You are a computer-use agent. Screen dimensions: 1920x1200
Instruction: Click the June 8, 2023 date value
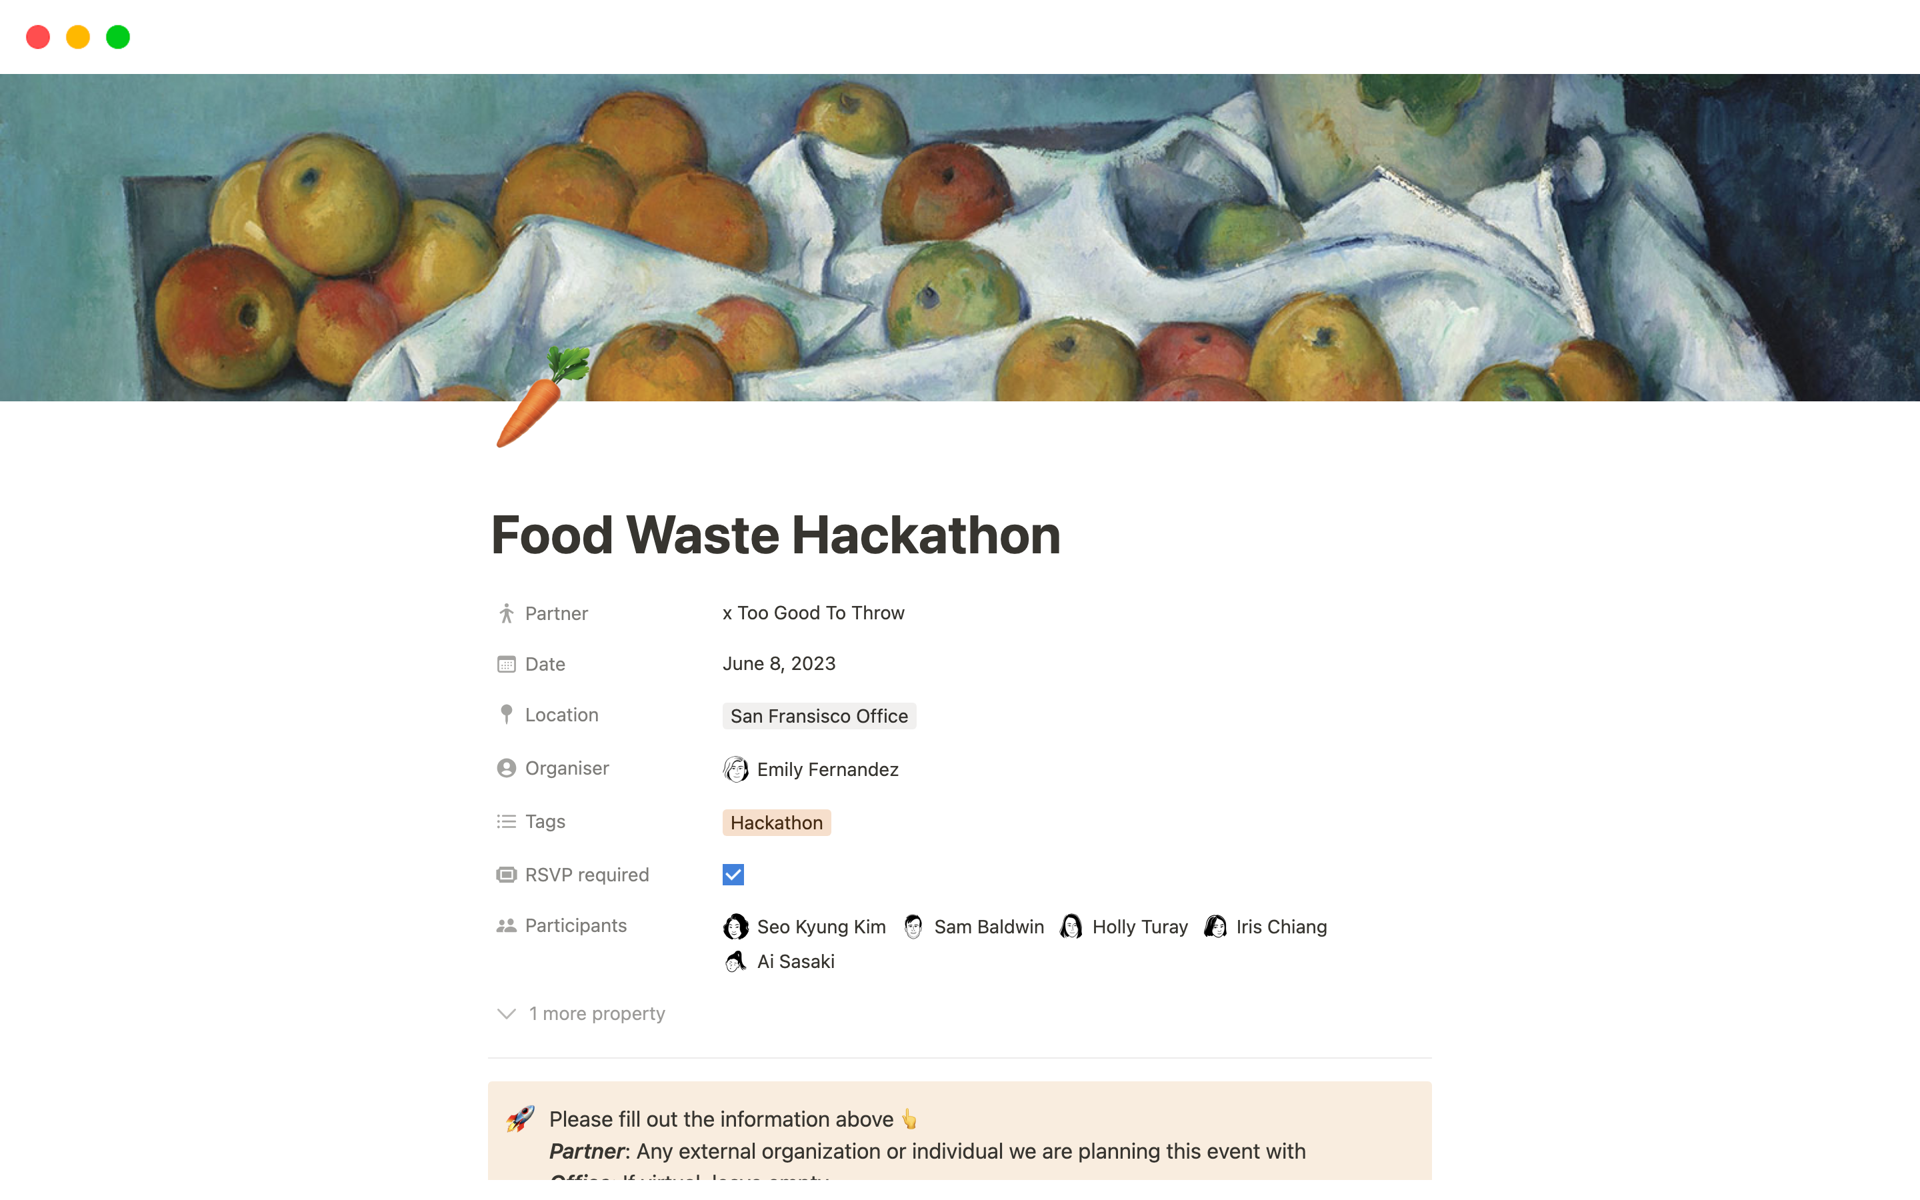(x=778, y=664)
